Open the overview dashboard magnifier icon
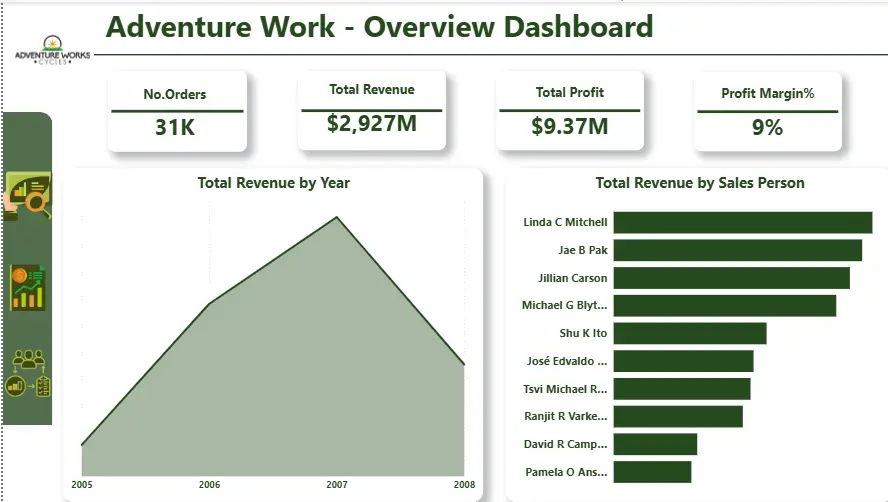Image resolution: width=888 pixels, height=502 pixels. click(27, 195)
